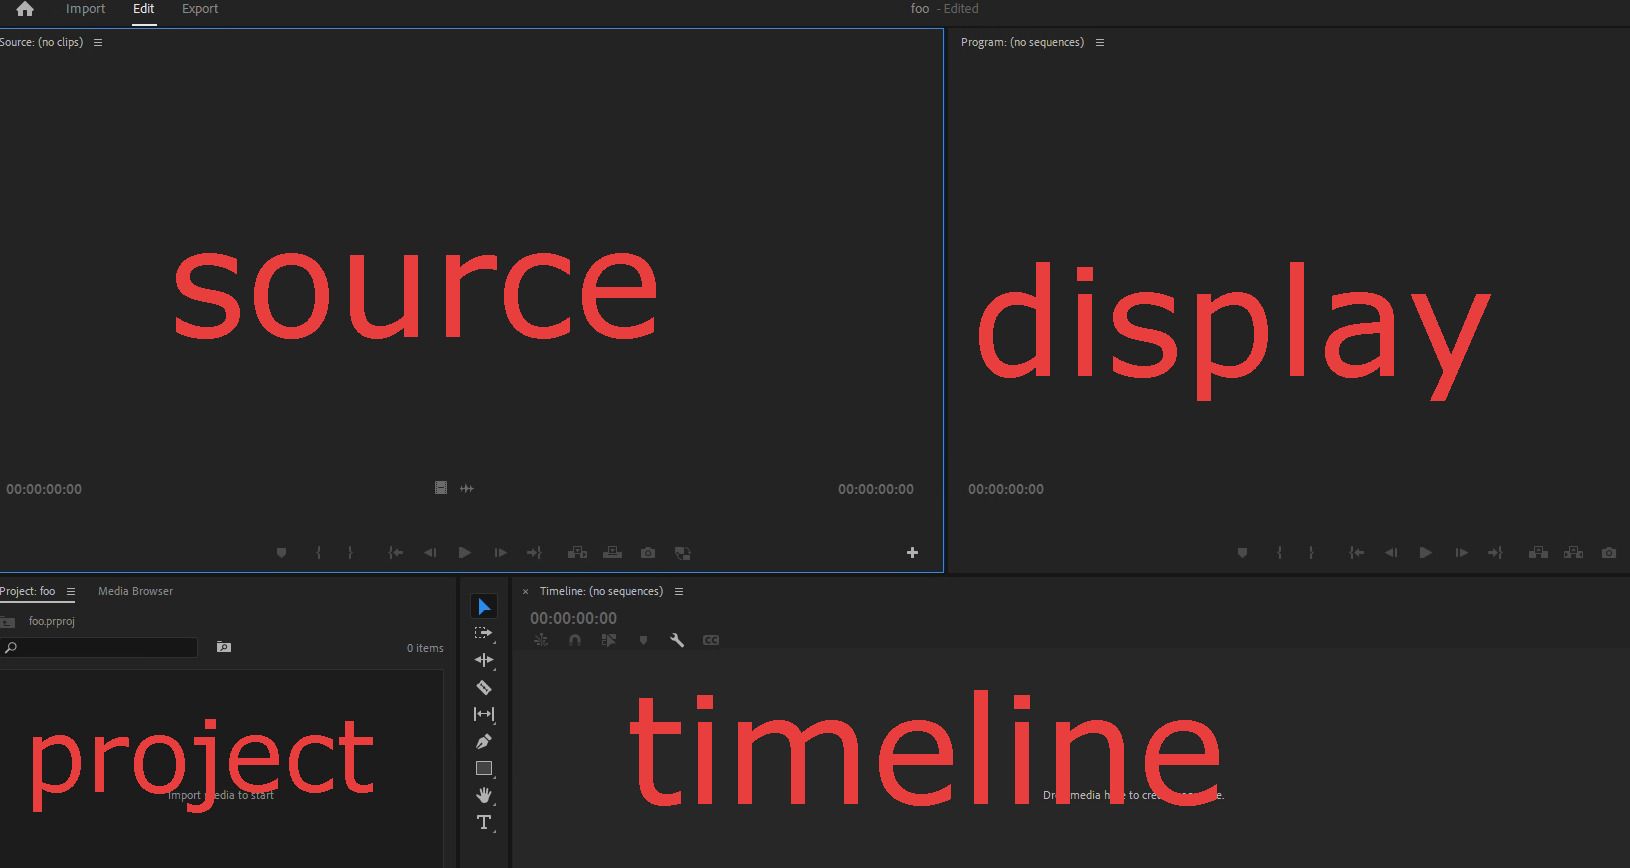The image size is (1630, 868).
Task: Open the Timeline panel hamburger menu
Action: point(679,592)
